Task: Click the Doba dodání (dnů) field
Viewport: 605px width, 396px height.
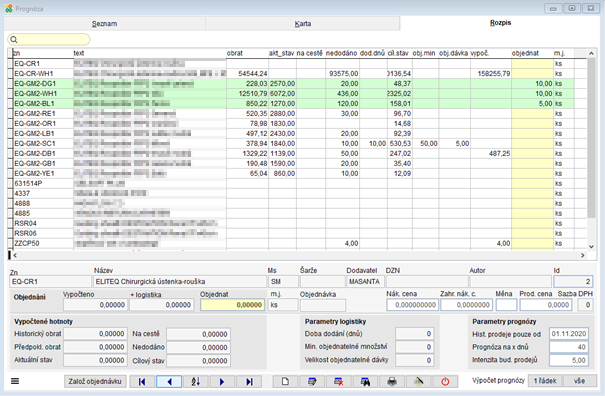Action: tap(414, 333)
